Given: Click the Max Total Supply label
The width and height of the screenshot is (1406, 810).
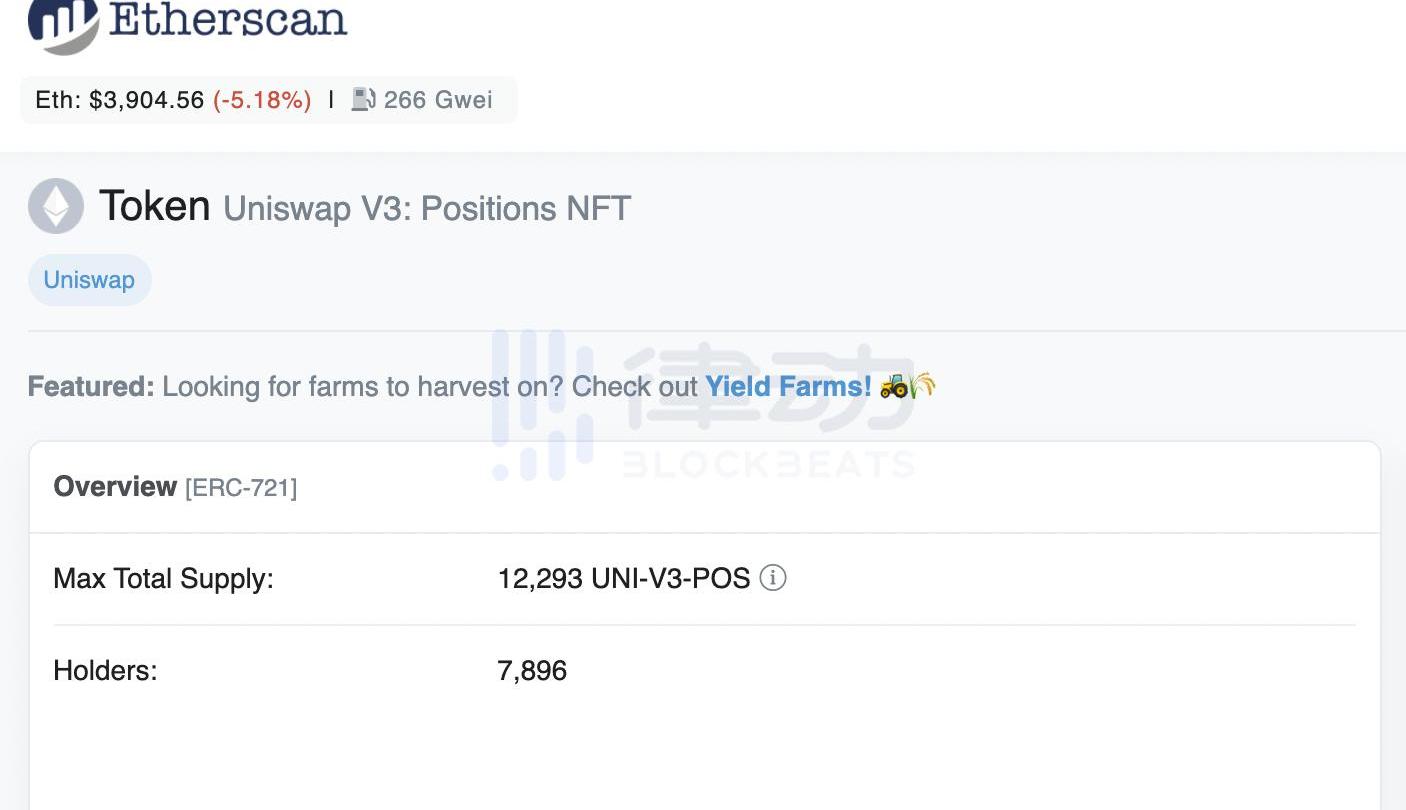Looking at the screenshot, I should coord(163,579).
